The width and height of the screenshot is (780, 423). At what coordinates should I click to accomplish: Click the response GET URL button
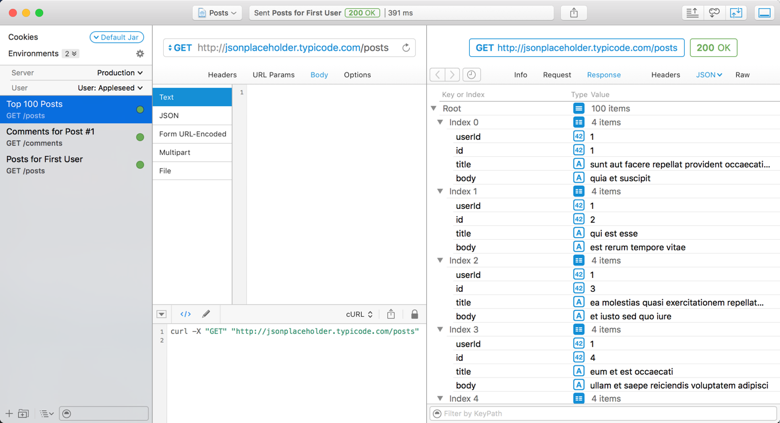tap(577, 48)
